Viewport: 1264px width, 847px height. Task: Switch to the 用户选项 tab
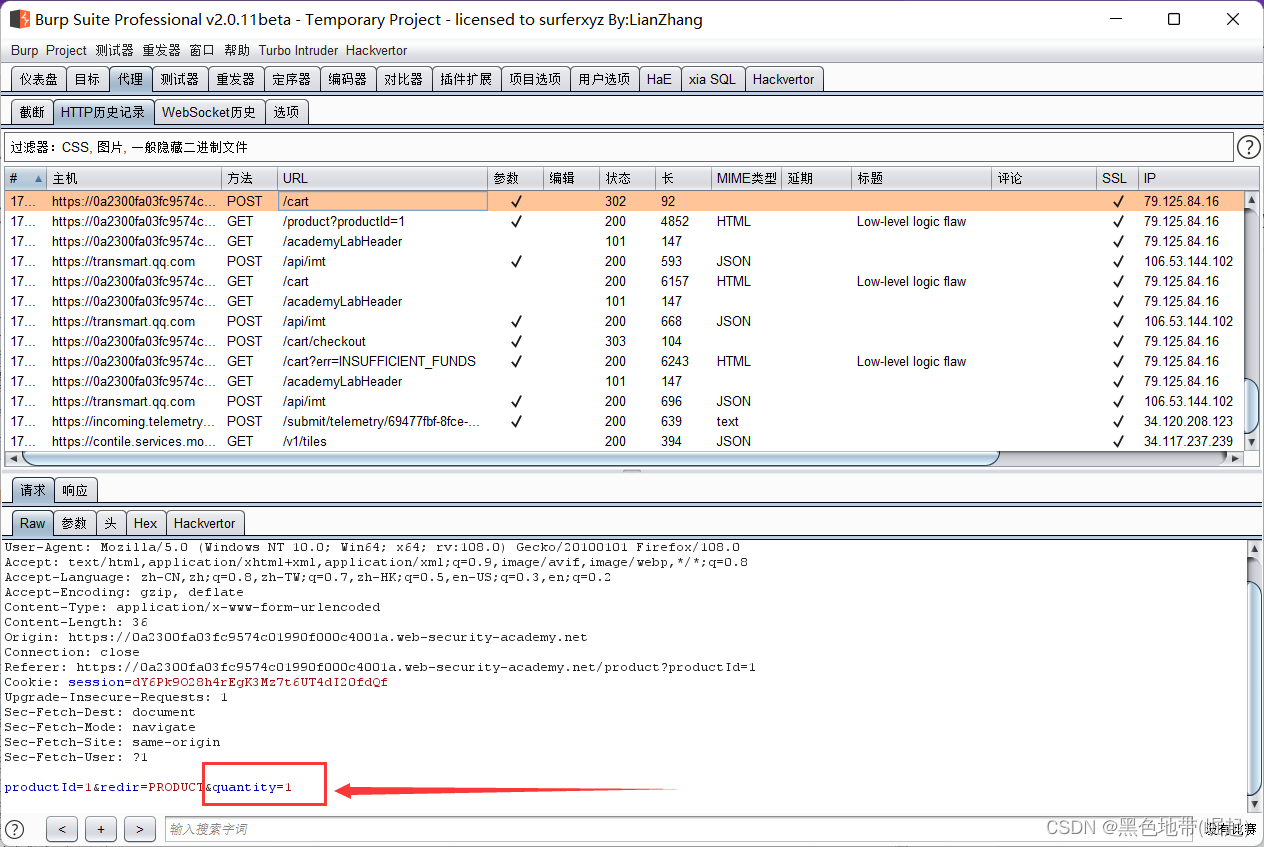(x=604, y=79)
